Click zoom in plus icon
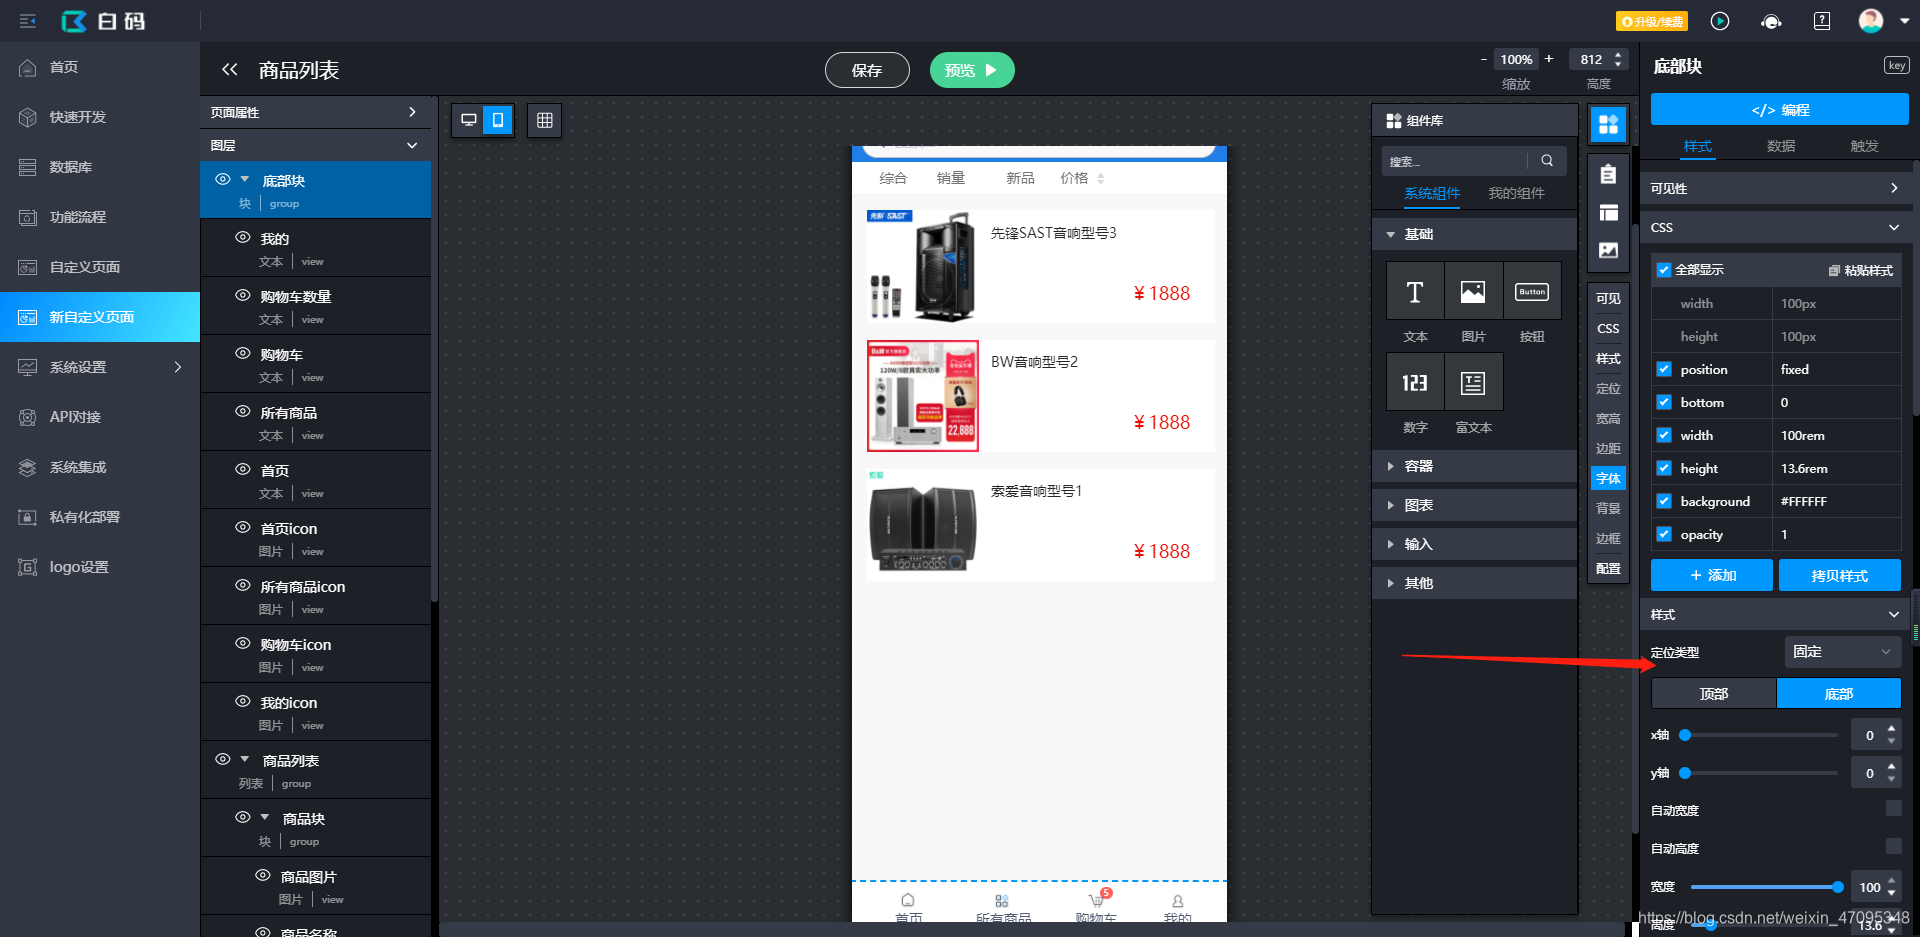The height and width of the screenshot is (937, 1920). coord(1549,59)
